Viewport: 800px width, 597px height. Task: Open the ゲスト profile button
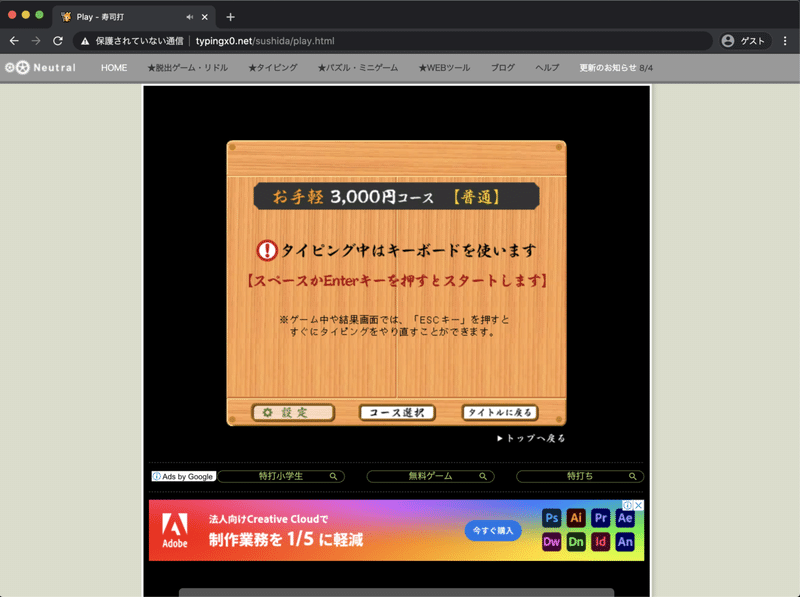click(x=743, y=41)
